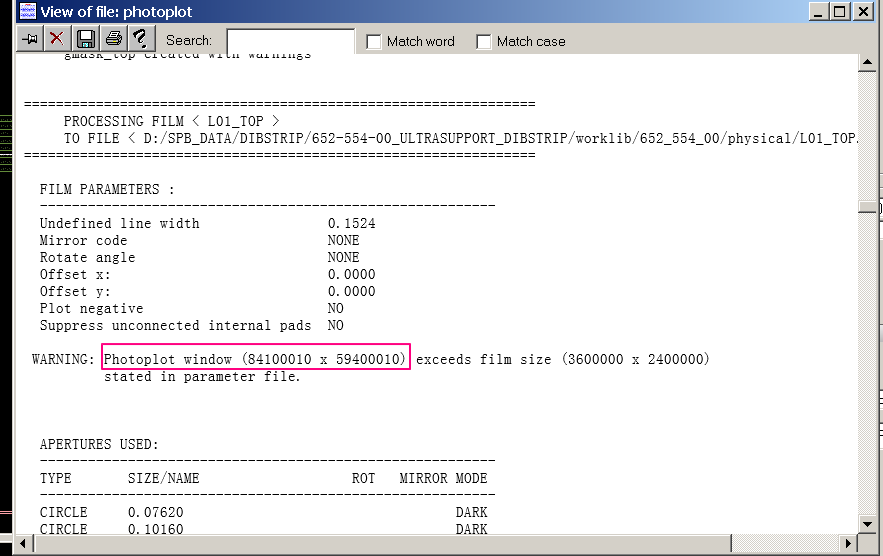
Task: Open help with the question mark icon
Action: point(141,39)
